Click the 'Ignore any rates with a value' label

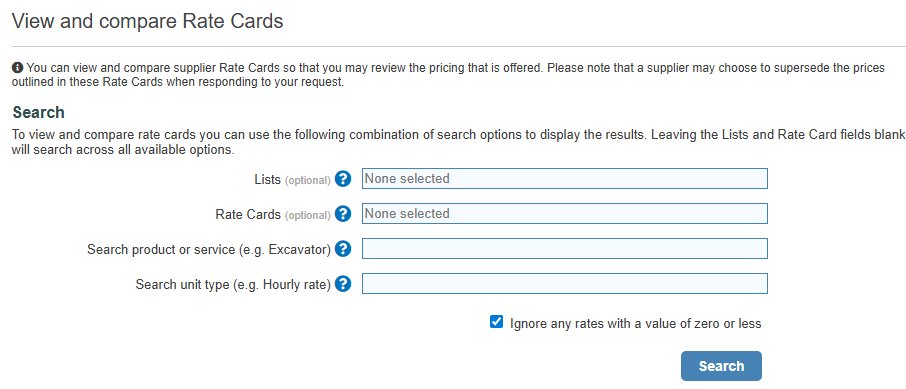(636, 324)
